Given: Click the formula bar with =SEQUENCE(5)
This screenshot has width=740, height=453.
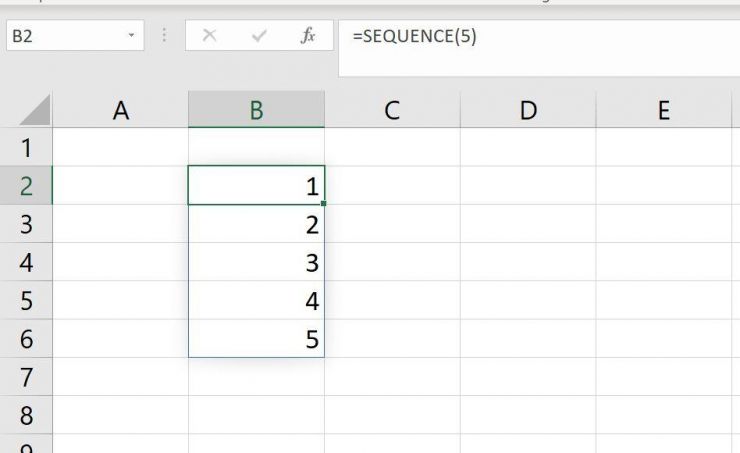Looking at the screenshot, I should 539,48.
